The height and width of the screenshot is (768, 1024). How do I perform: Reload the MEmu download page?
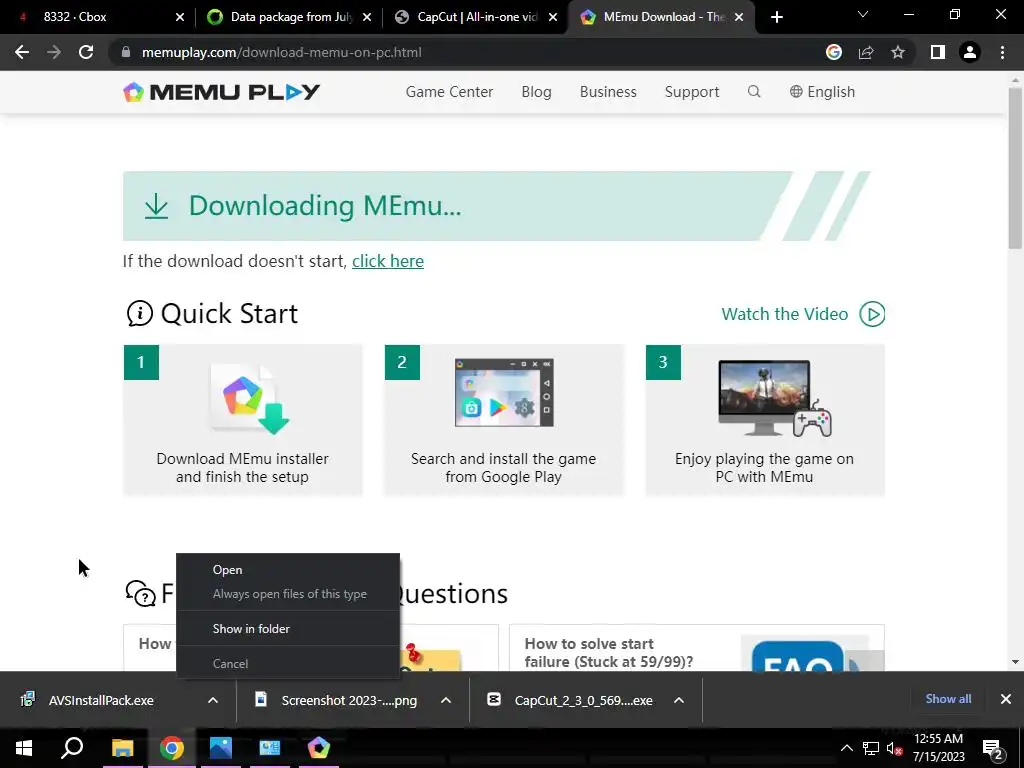[86, 52]
